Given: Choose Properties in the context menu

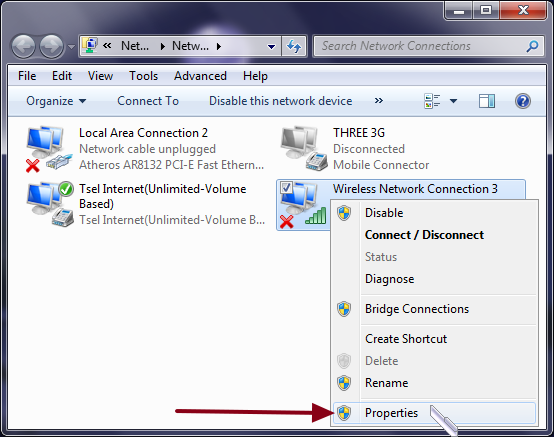Looking at the screenshot, I should [x=435, y=413].
